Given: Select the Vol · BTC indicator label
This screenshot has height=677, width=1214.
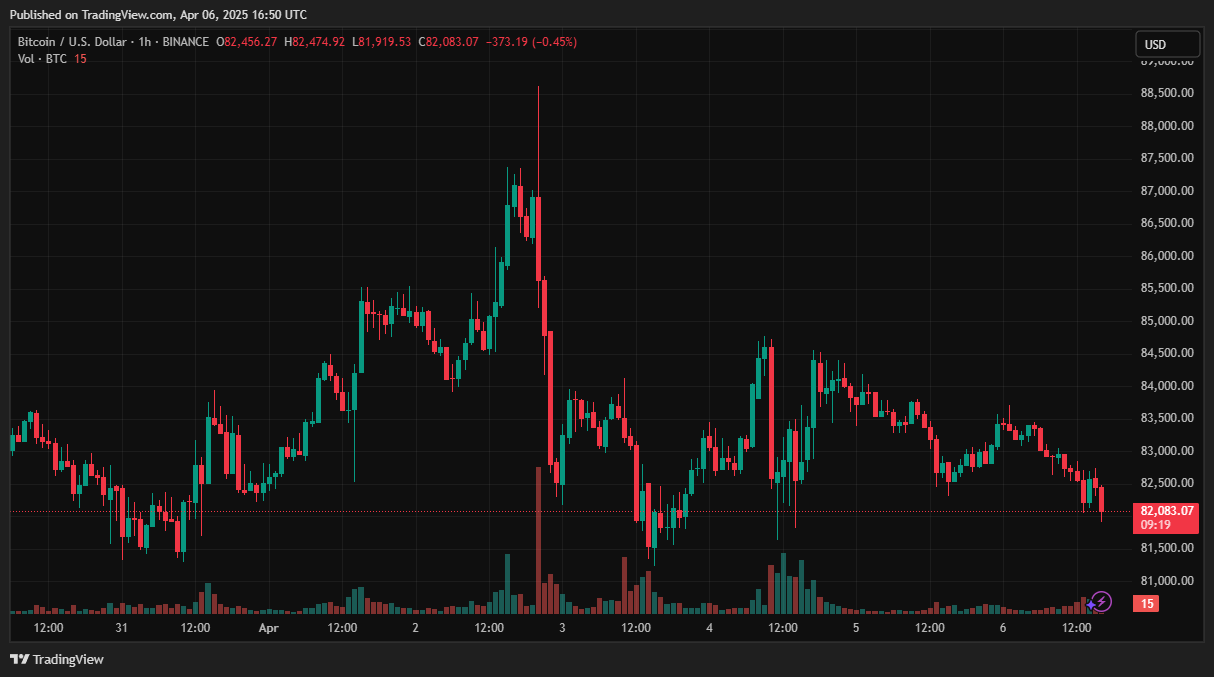Looking at the screenshot, I should tap(42, 59).
